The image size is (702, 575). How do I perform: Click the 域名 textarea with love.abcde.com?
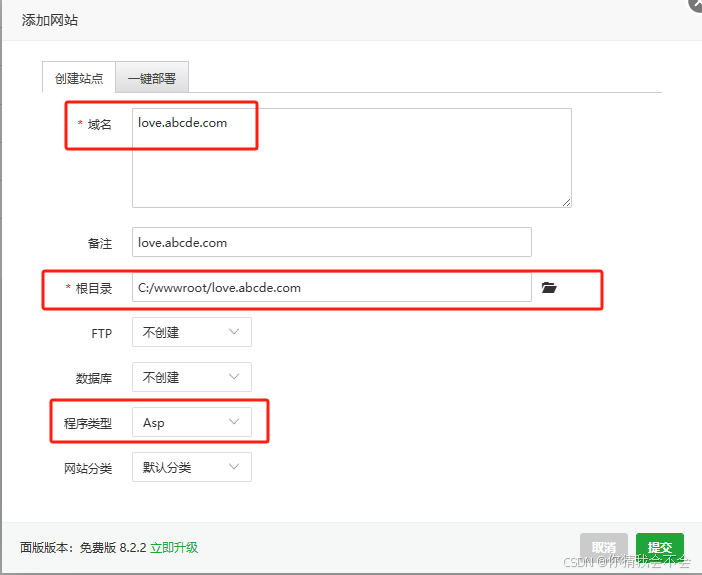coord(351,158)
